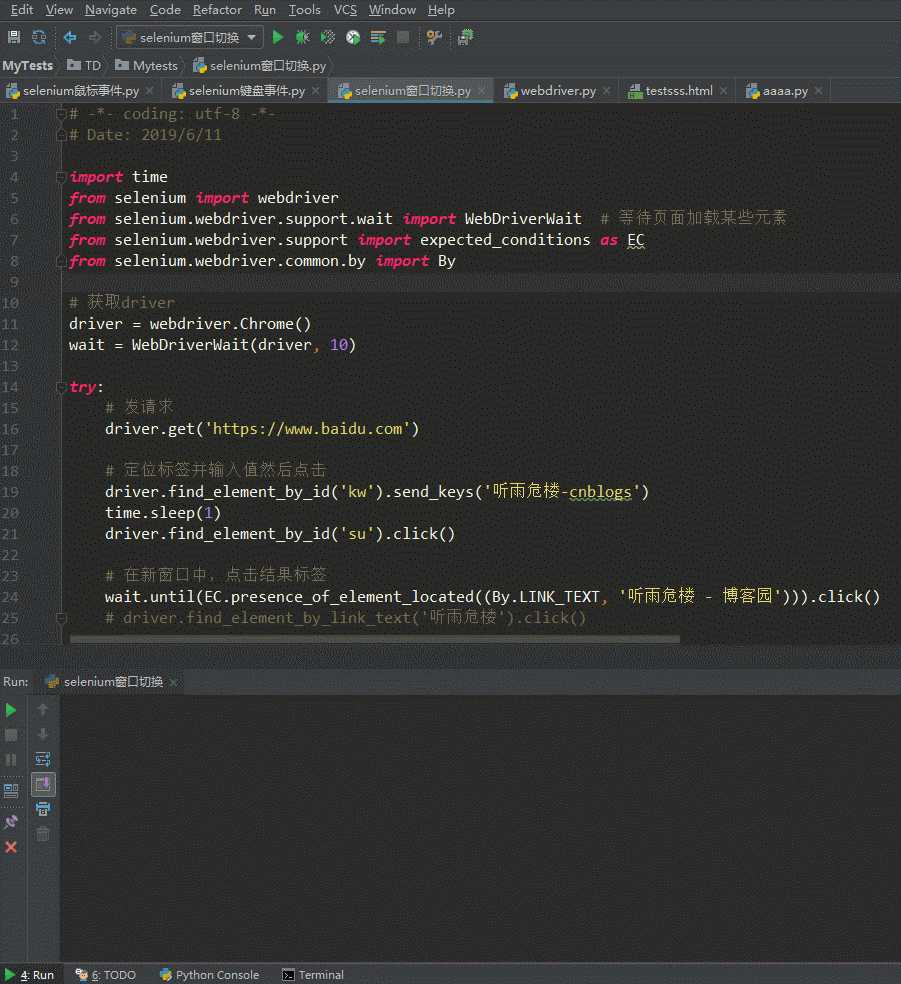
Task: Click the Print icon in Run panel
Action: coord(43,809)
